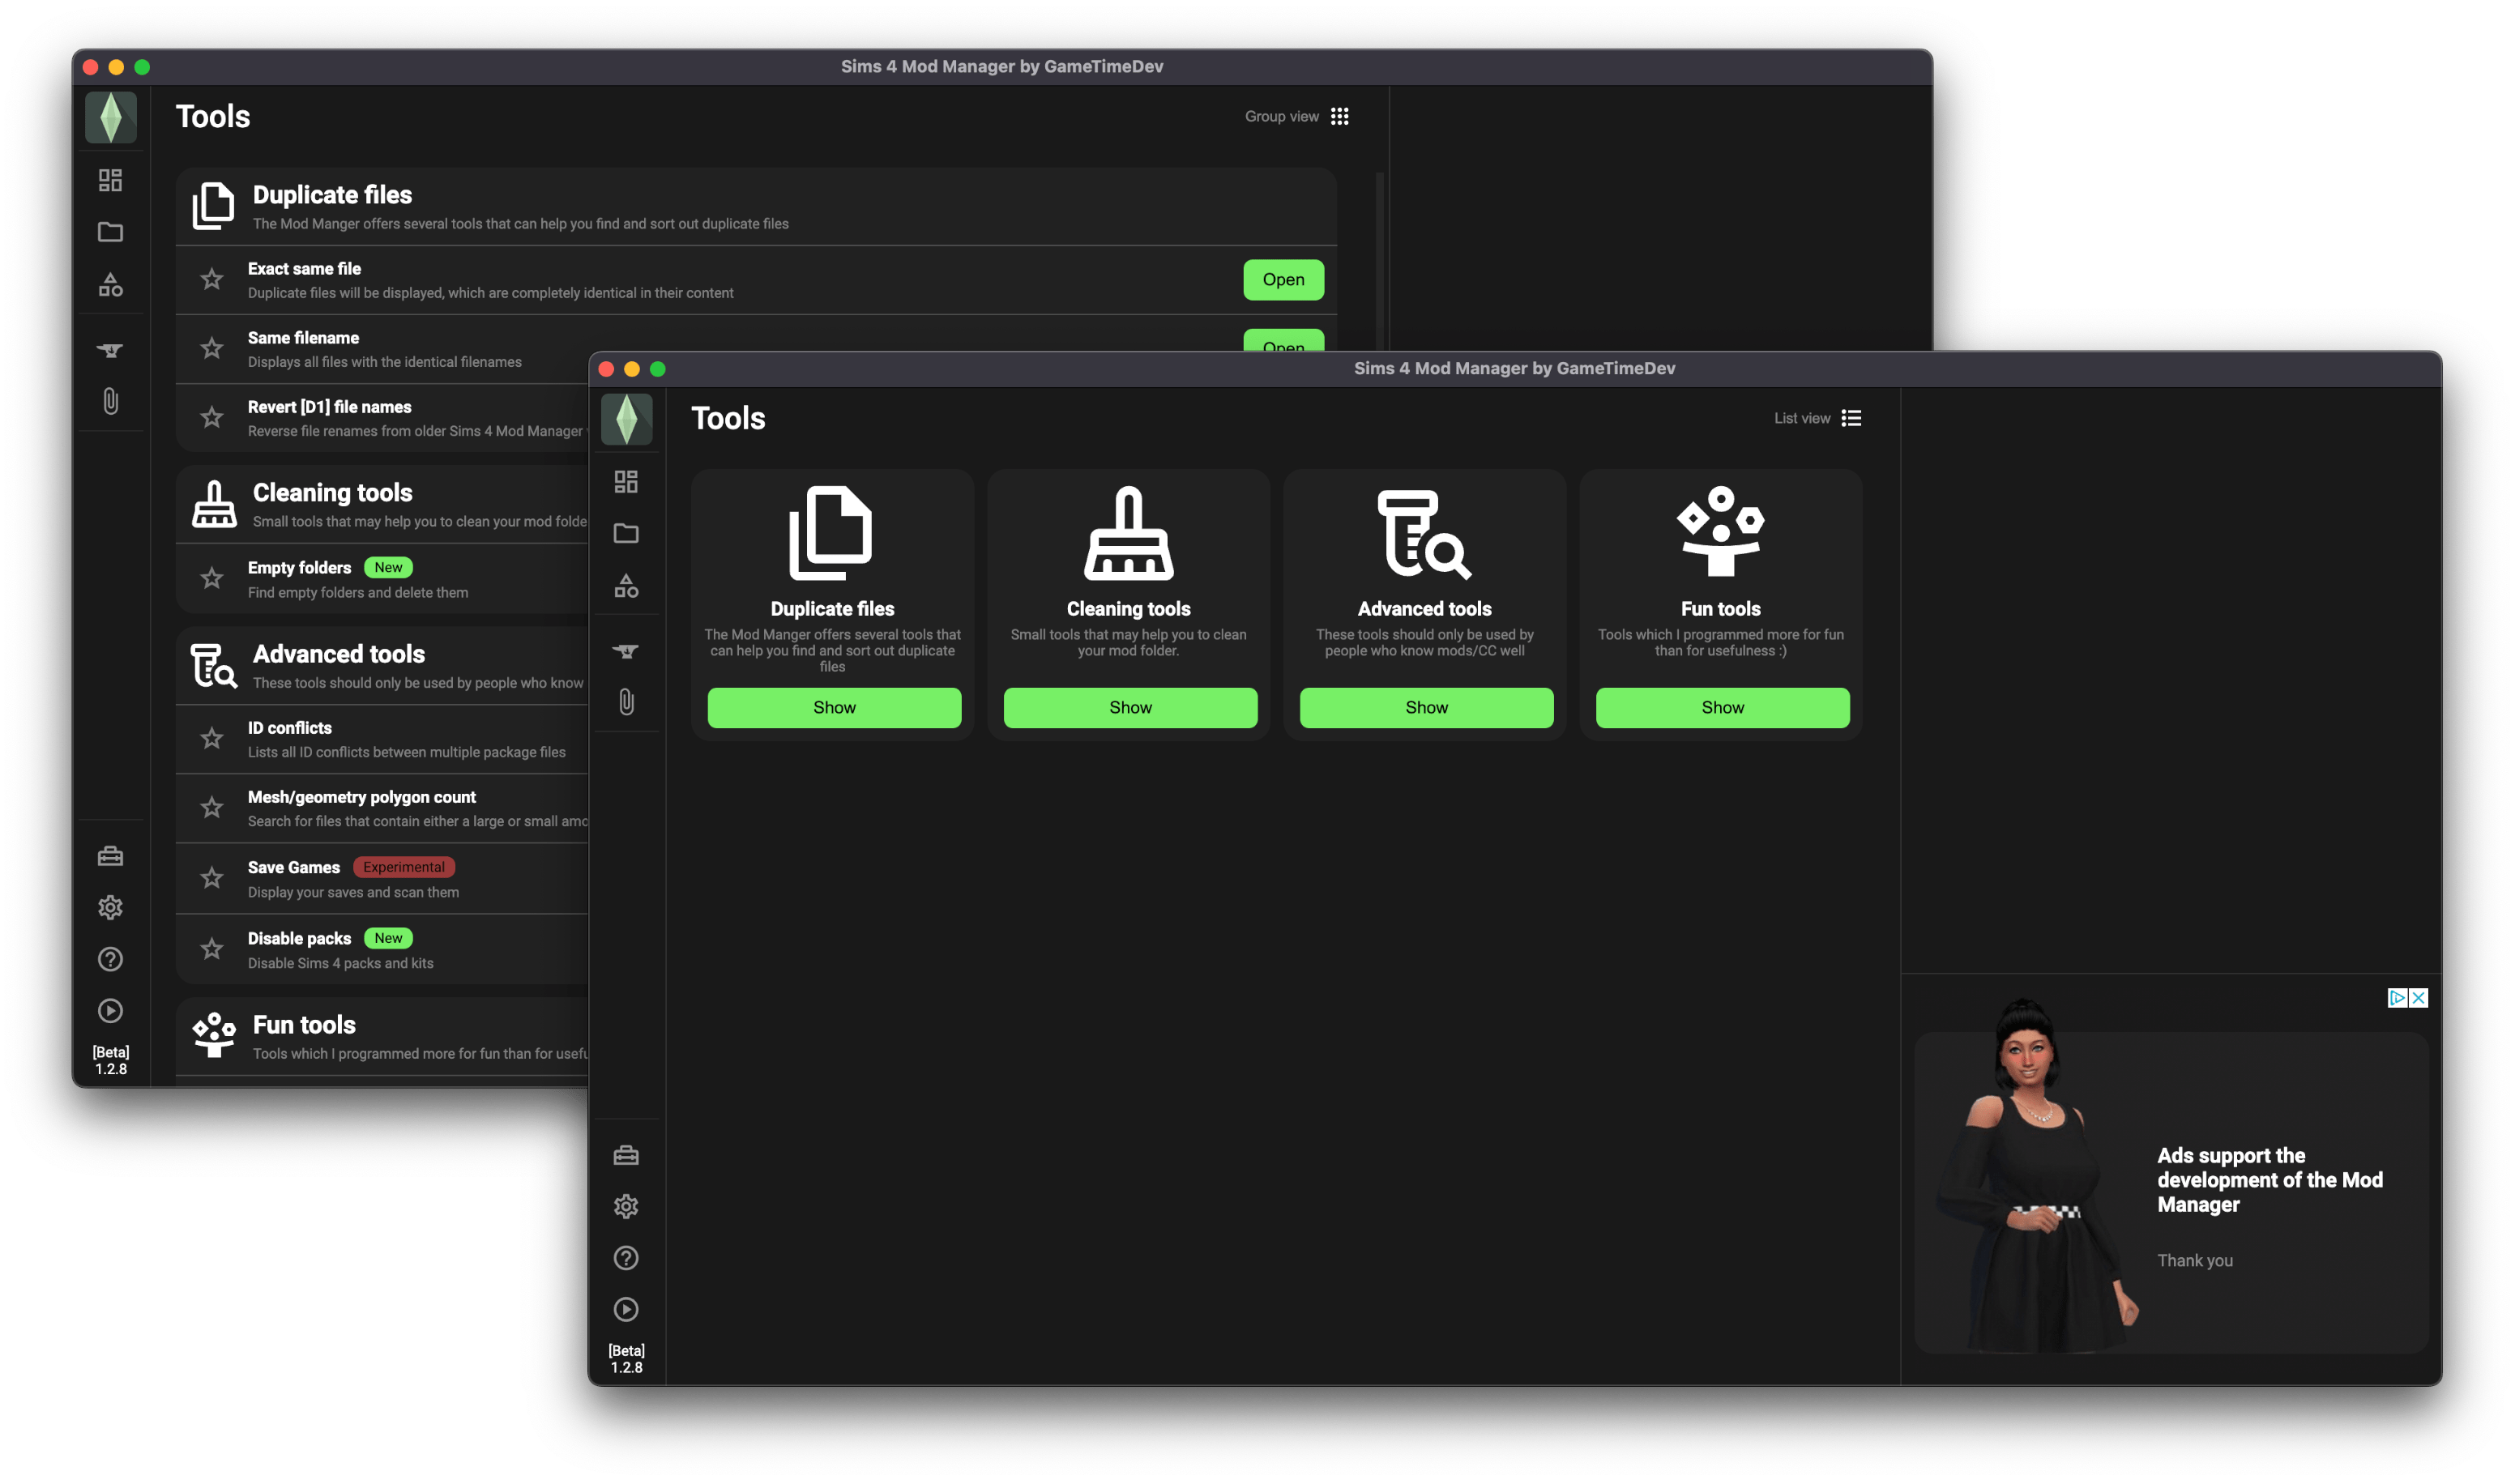Screen dimensions: 2515x1484
Task: Star the Revert [D1] file names tool
Action: coord(211,417)
